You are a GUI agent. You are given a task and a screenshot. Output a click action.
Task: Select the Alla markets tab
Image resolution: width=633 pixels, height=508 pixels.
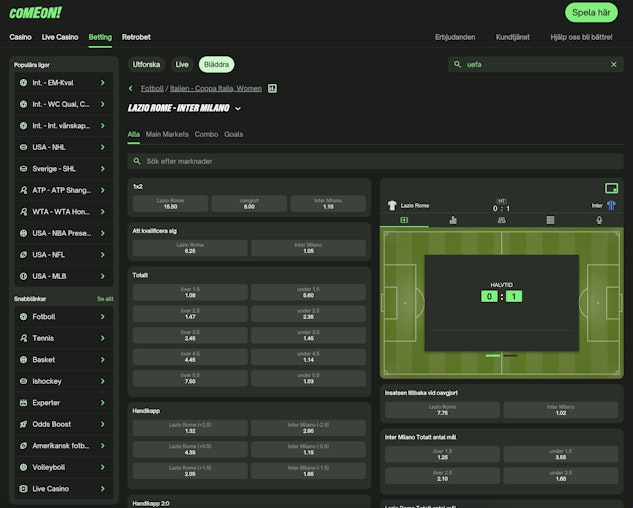click(134, 134)
